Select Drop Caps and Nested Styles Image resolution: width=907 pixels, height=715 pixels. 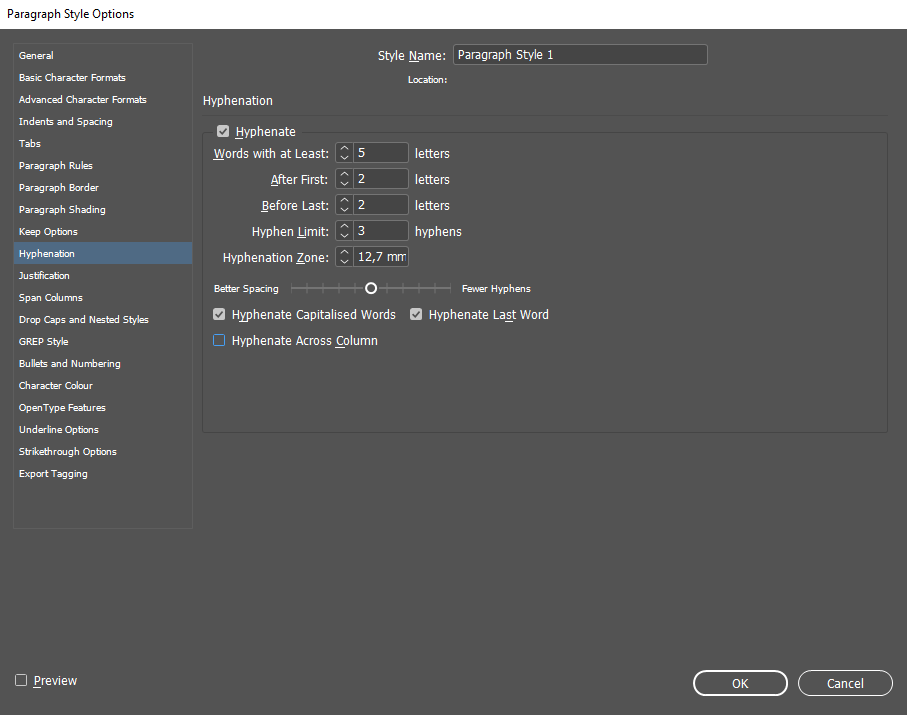(x=84, y=320)
